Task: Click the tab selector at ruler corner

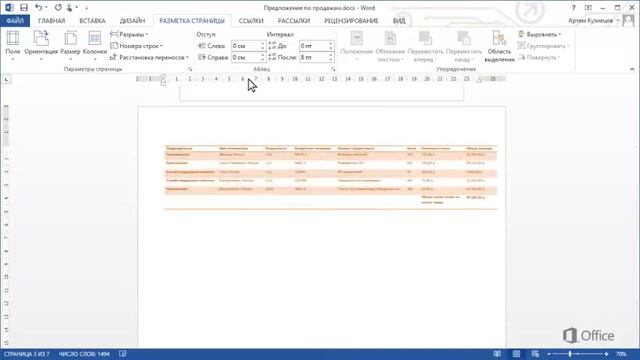Action: [x=6, y=79]
